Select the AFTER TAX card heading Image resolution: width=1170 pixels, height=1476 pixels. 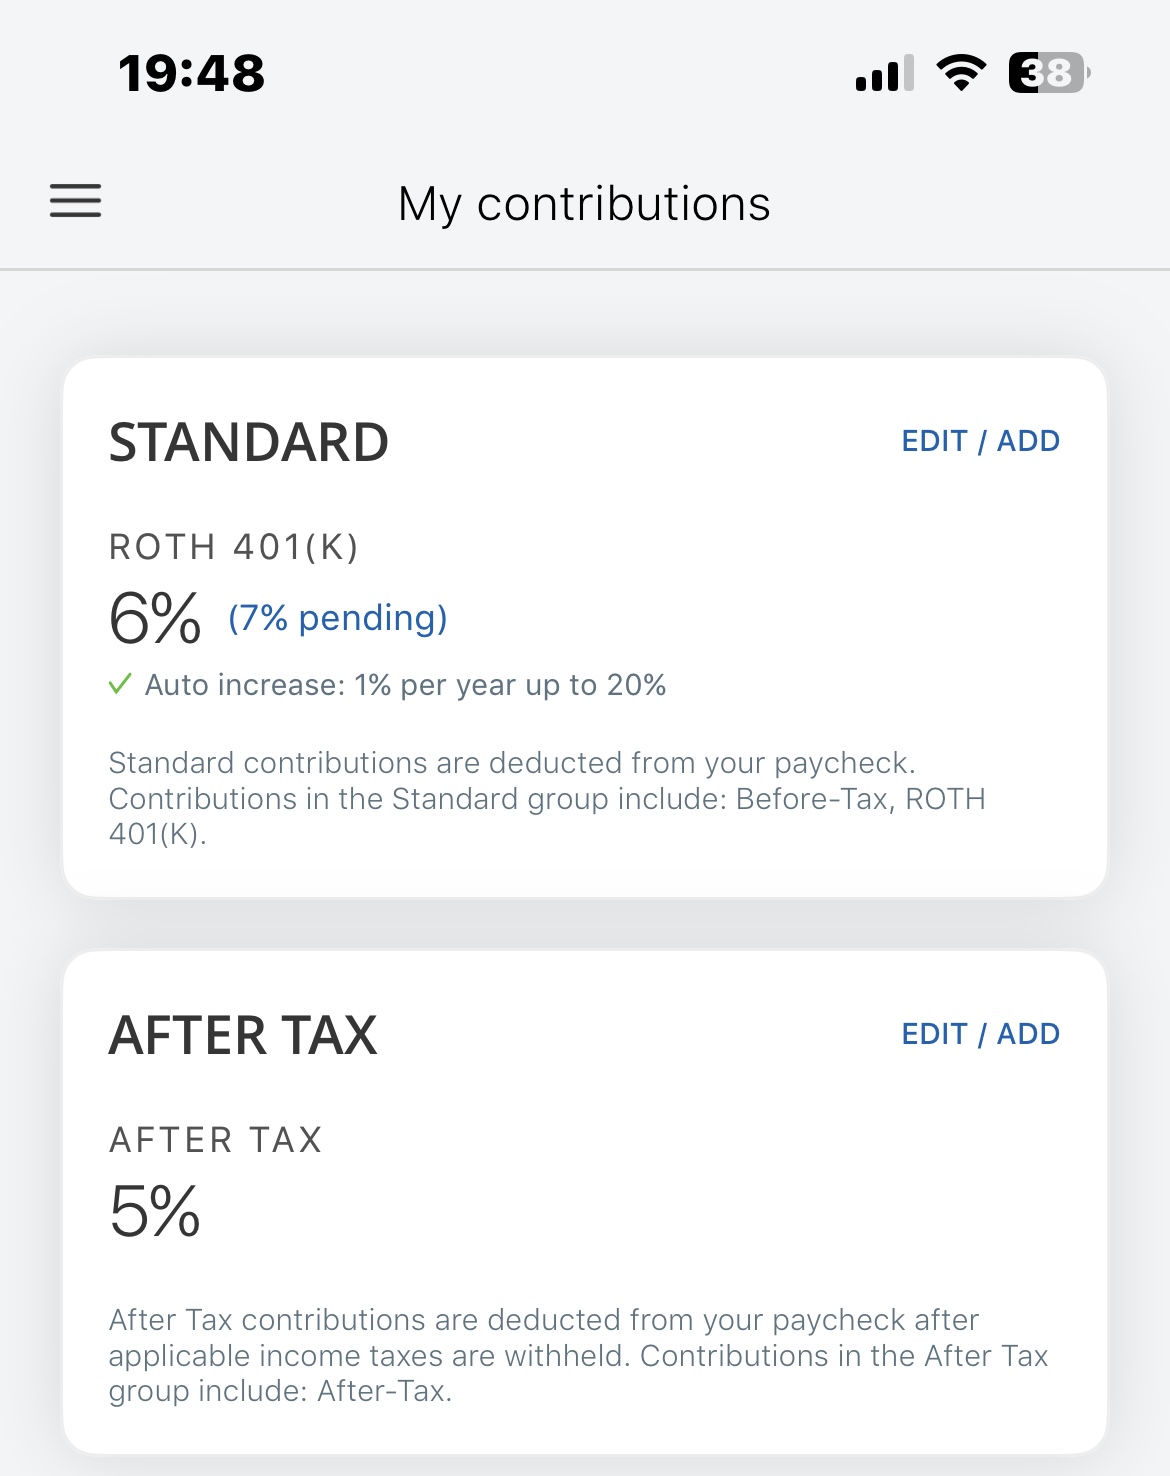[x=243, y=1035]
